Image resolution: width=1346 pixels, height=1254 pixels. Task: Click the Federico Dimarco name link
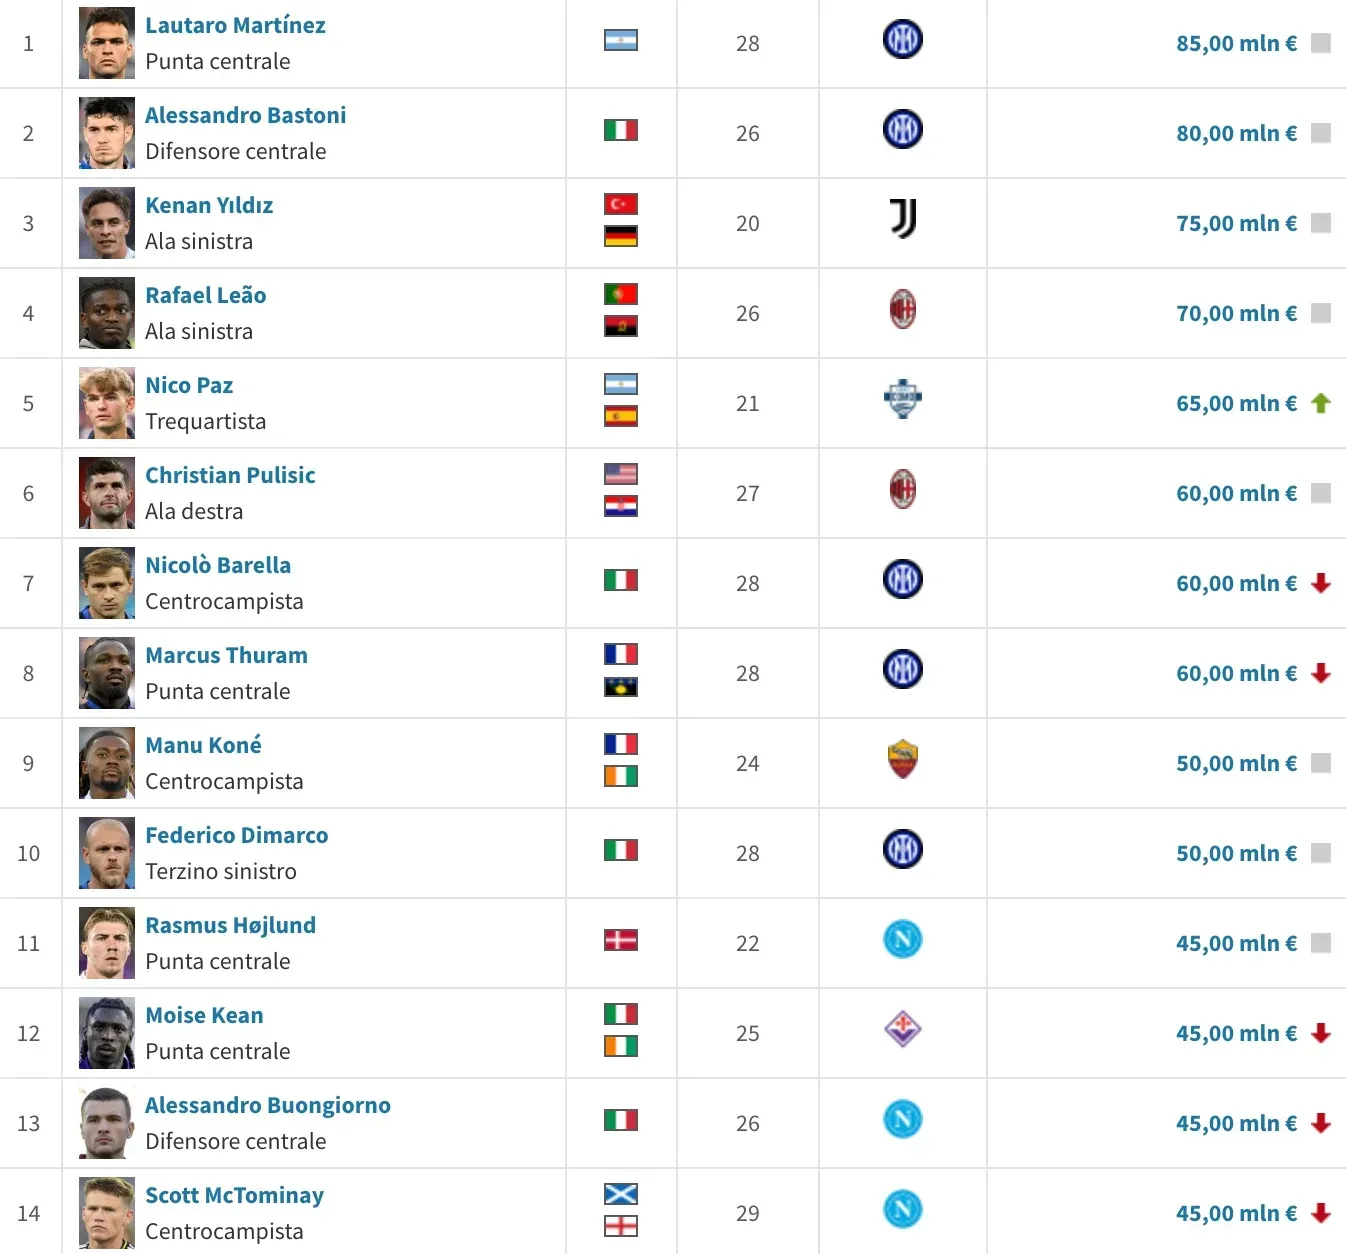click(x=236, y=835)
